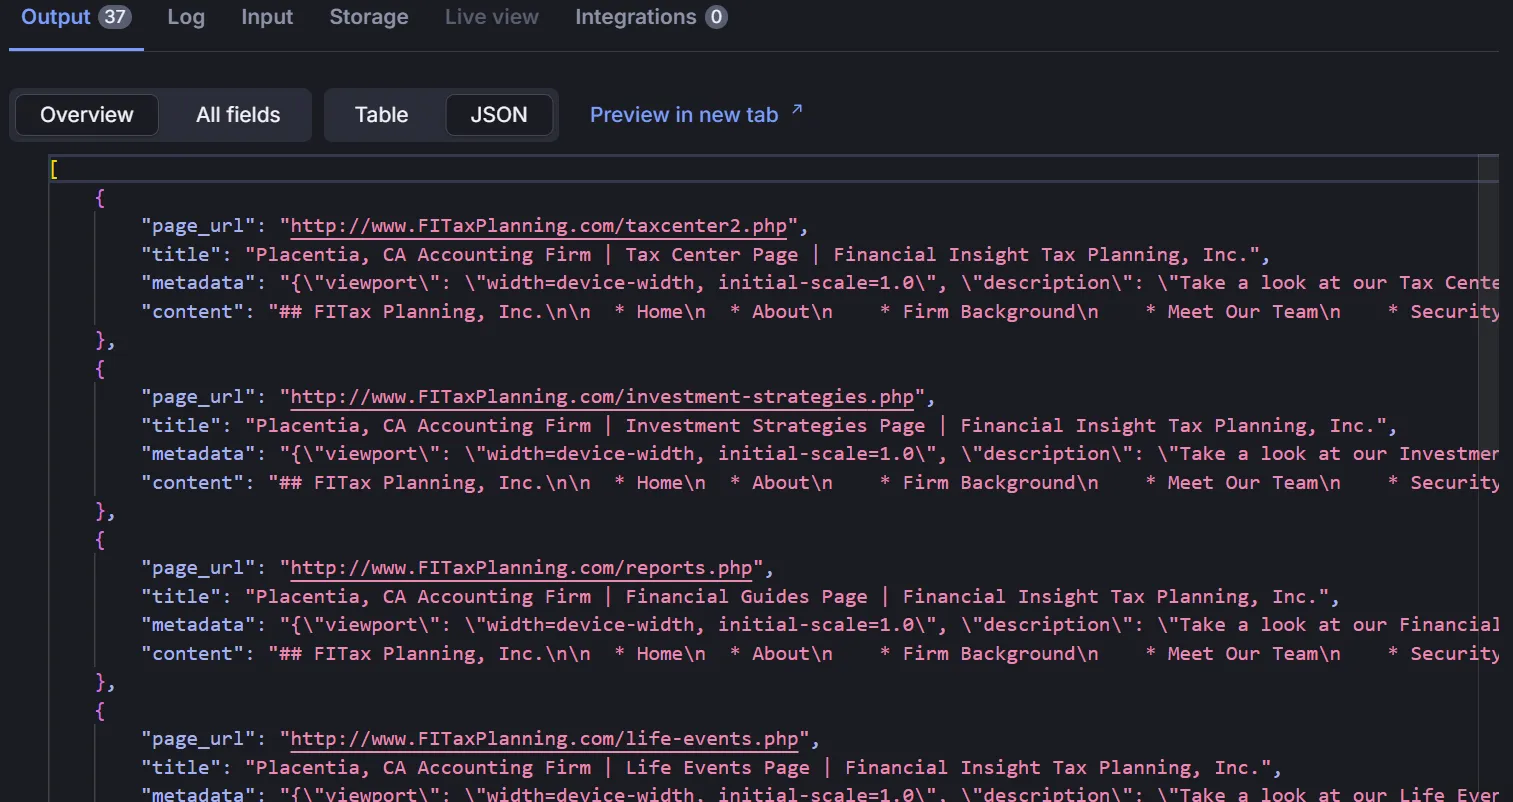The image size is (1513, 802).
Task: Open the Live view tab
Action: (x=492, y=17)
